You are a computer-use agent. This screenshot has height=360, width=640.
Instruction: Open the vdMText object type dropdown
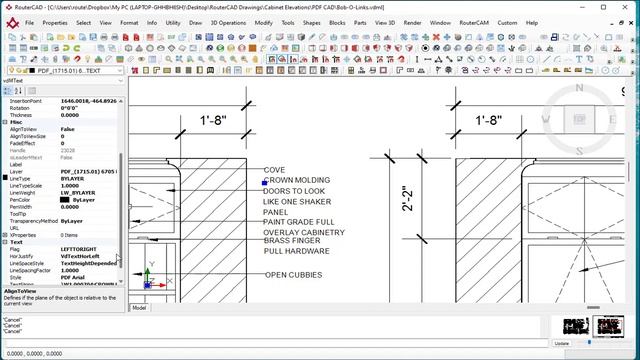120,81
